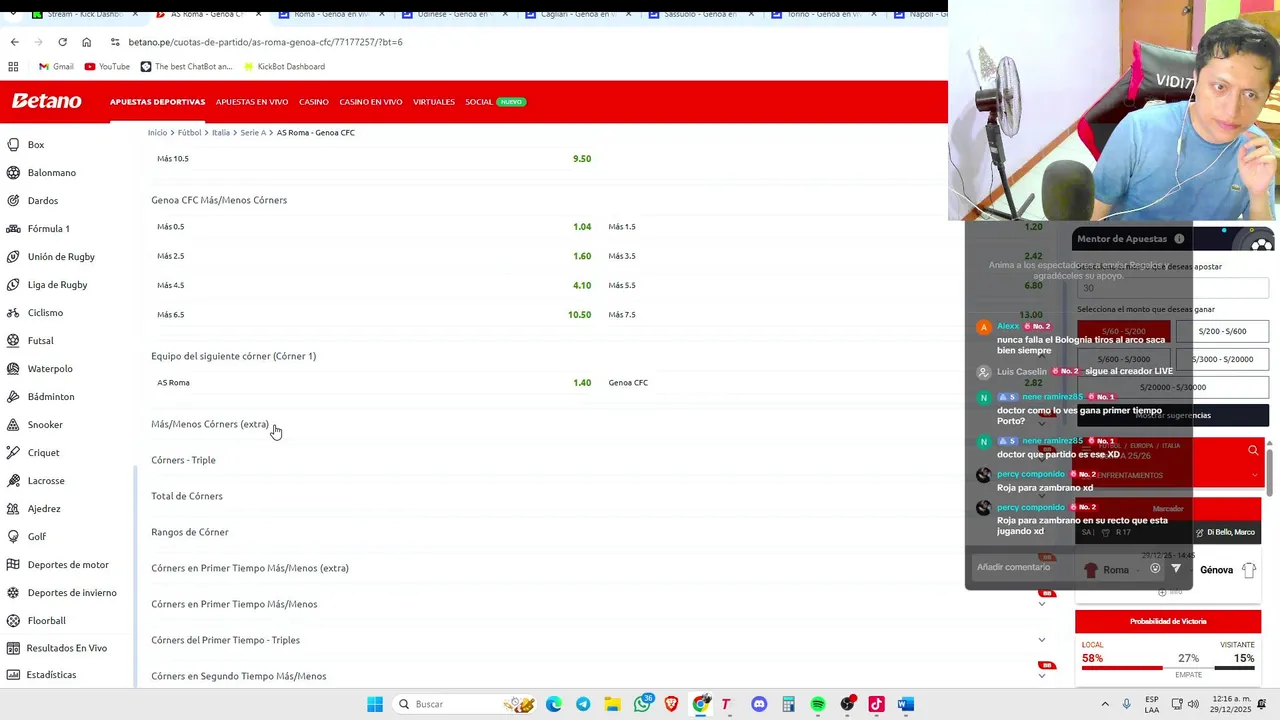Expand Córners en Segundo Tiempo Más/Menos chevron
This screenshot has height=720, width=1280.
[x=1042, y=676]
